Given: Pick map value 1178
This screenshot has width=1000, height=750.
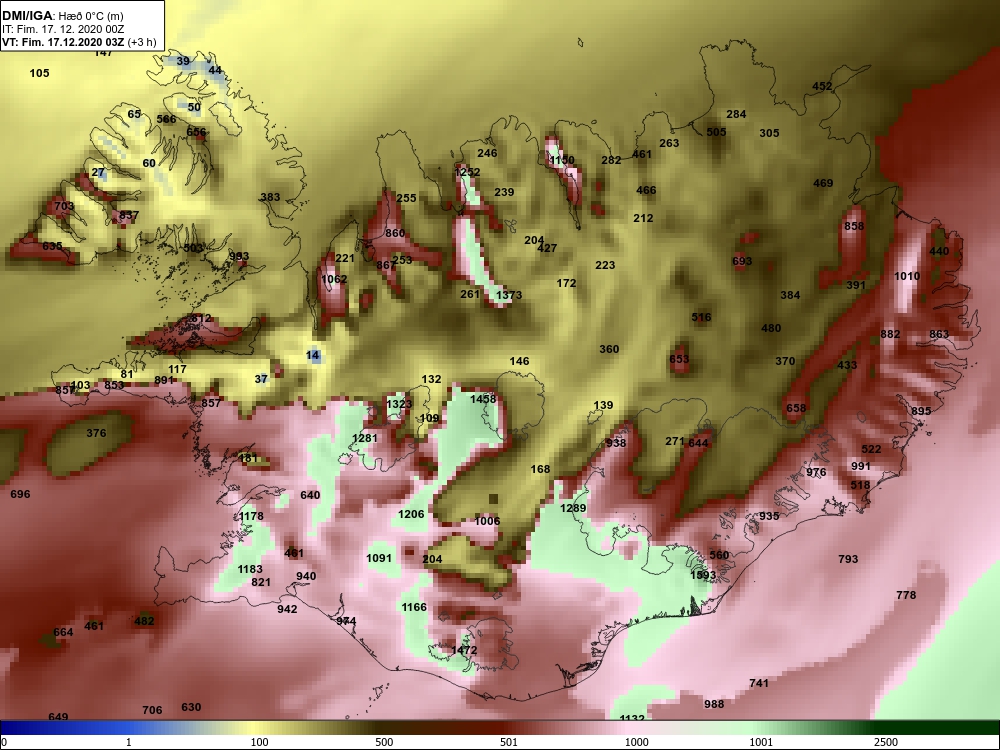Looking at the screenshot, I should click(251, 516).
